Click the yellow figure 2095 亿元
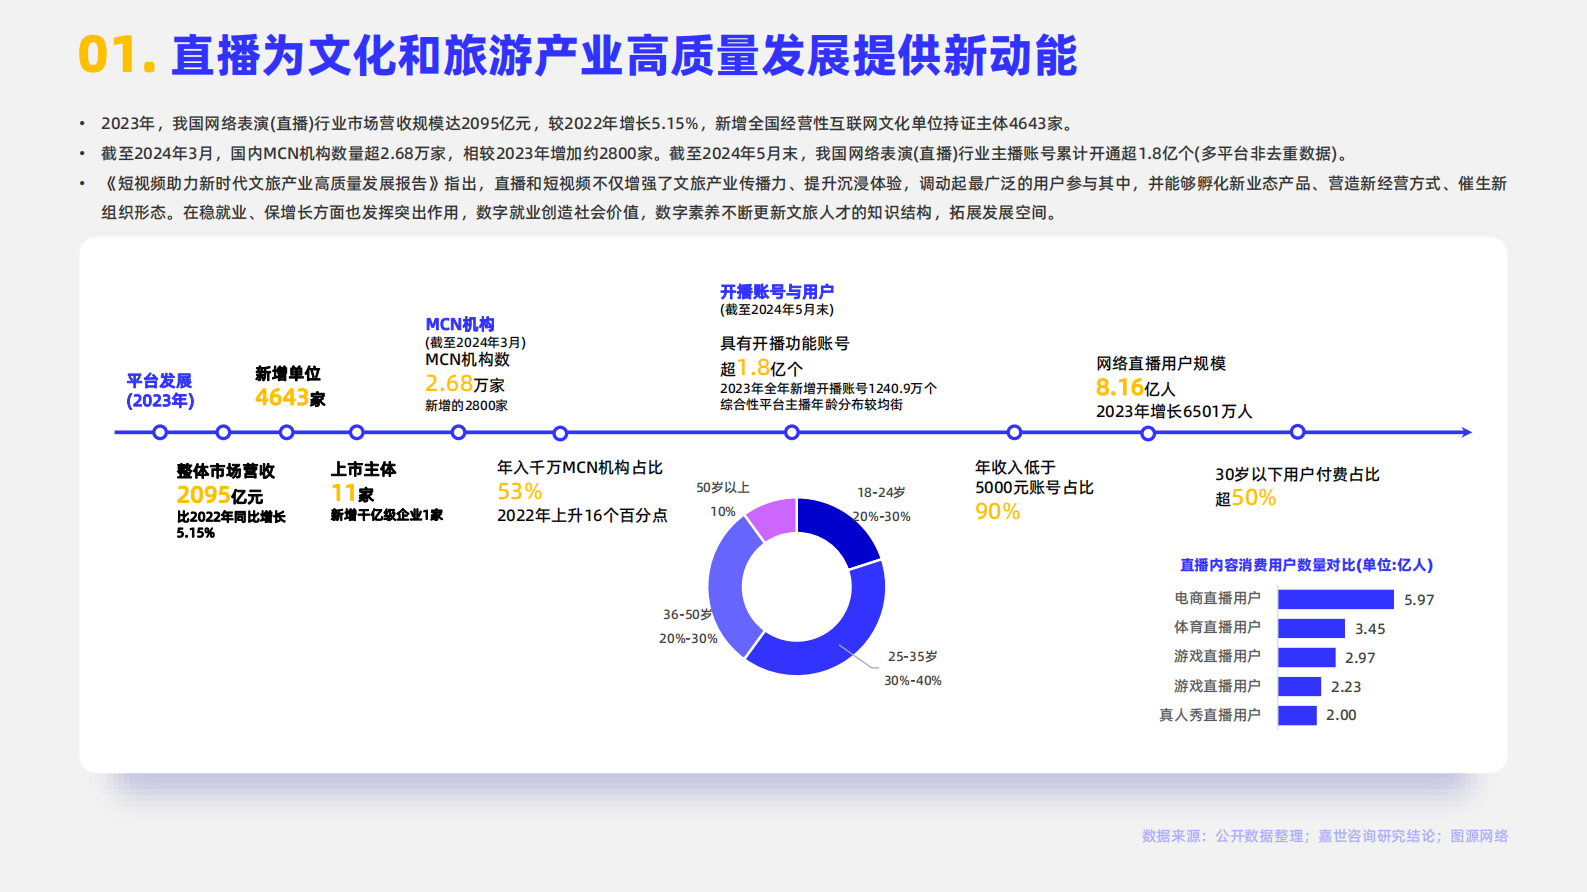Viewport: 1587px width, 892px height. (220, 495)
